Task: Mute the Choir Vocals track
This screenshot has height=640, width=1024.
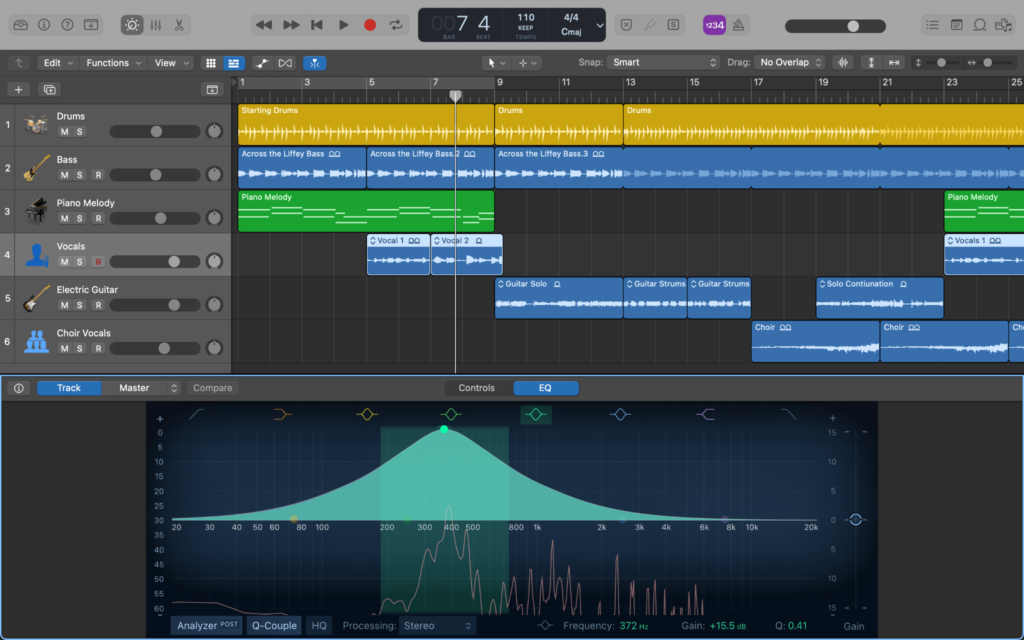Action: 64,349
